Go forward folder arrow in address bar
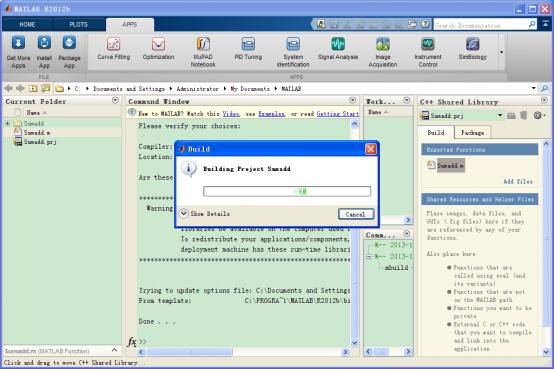 20,88
